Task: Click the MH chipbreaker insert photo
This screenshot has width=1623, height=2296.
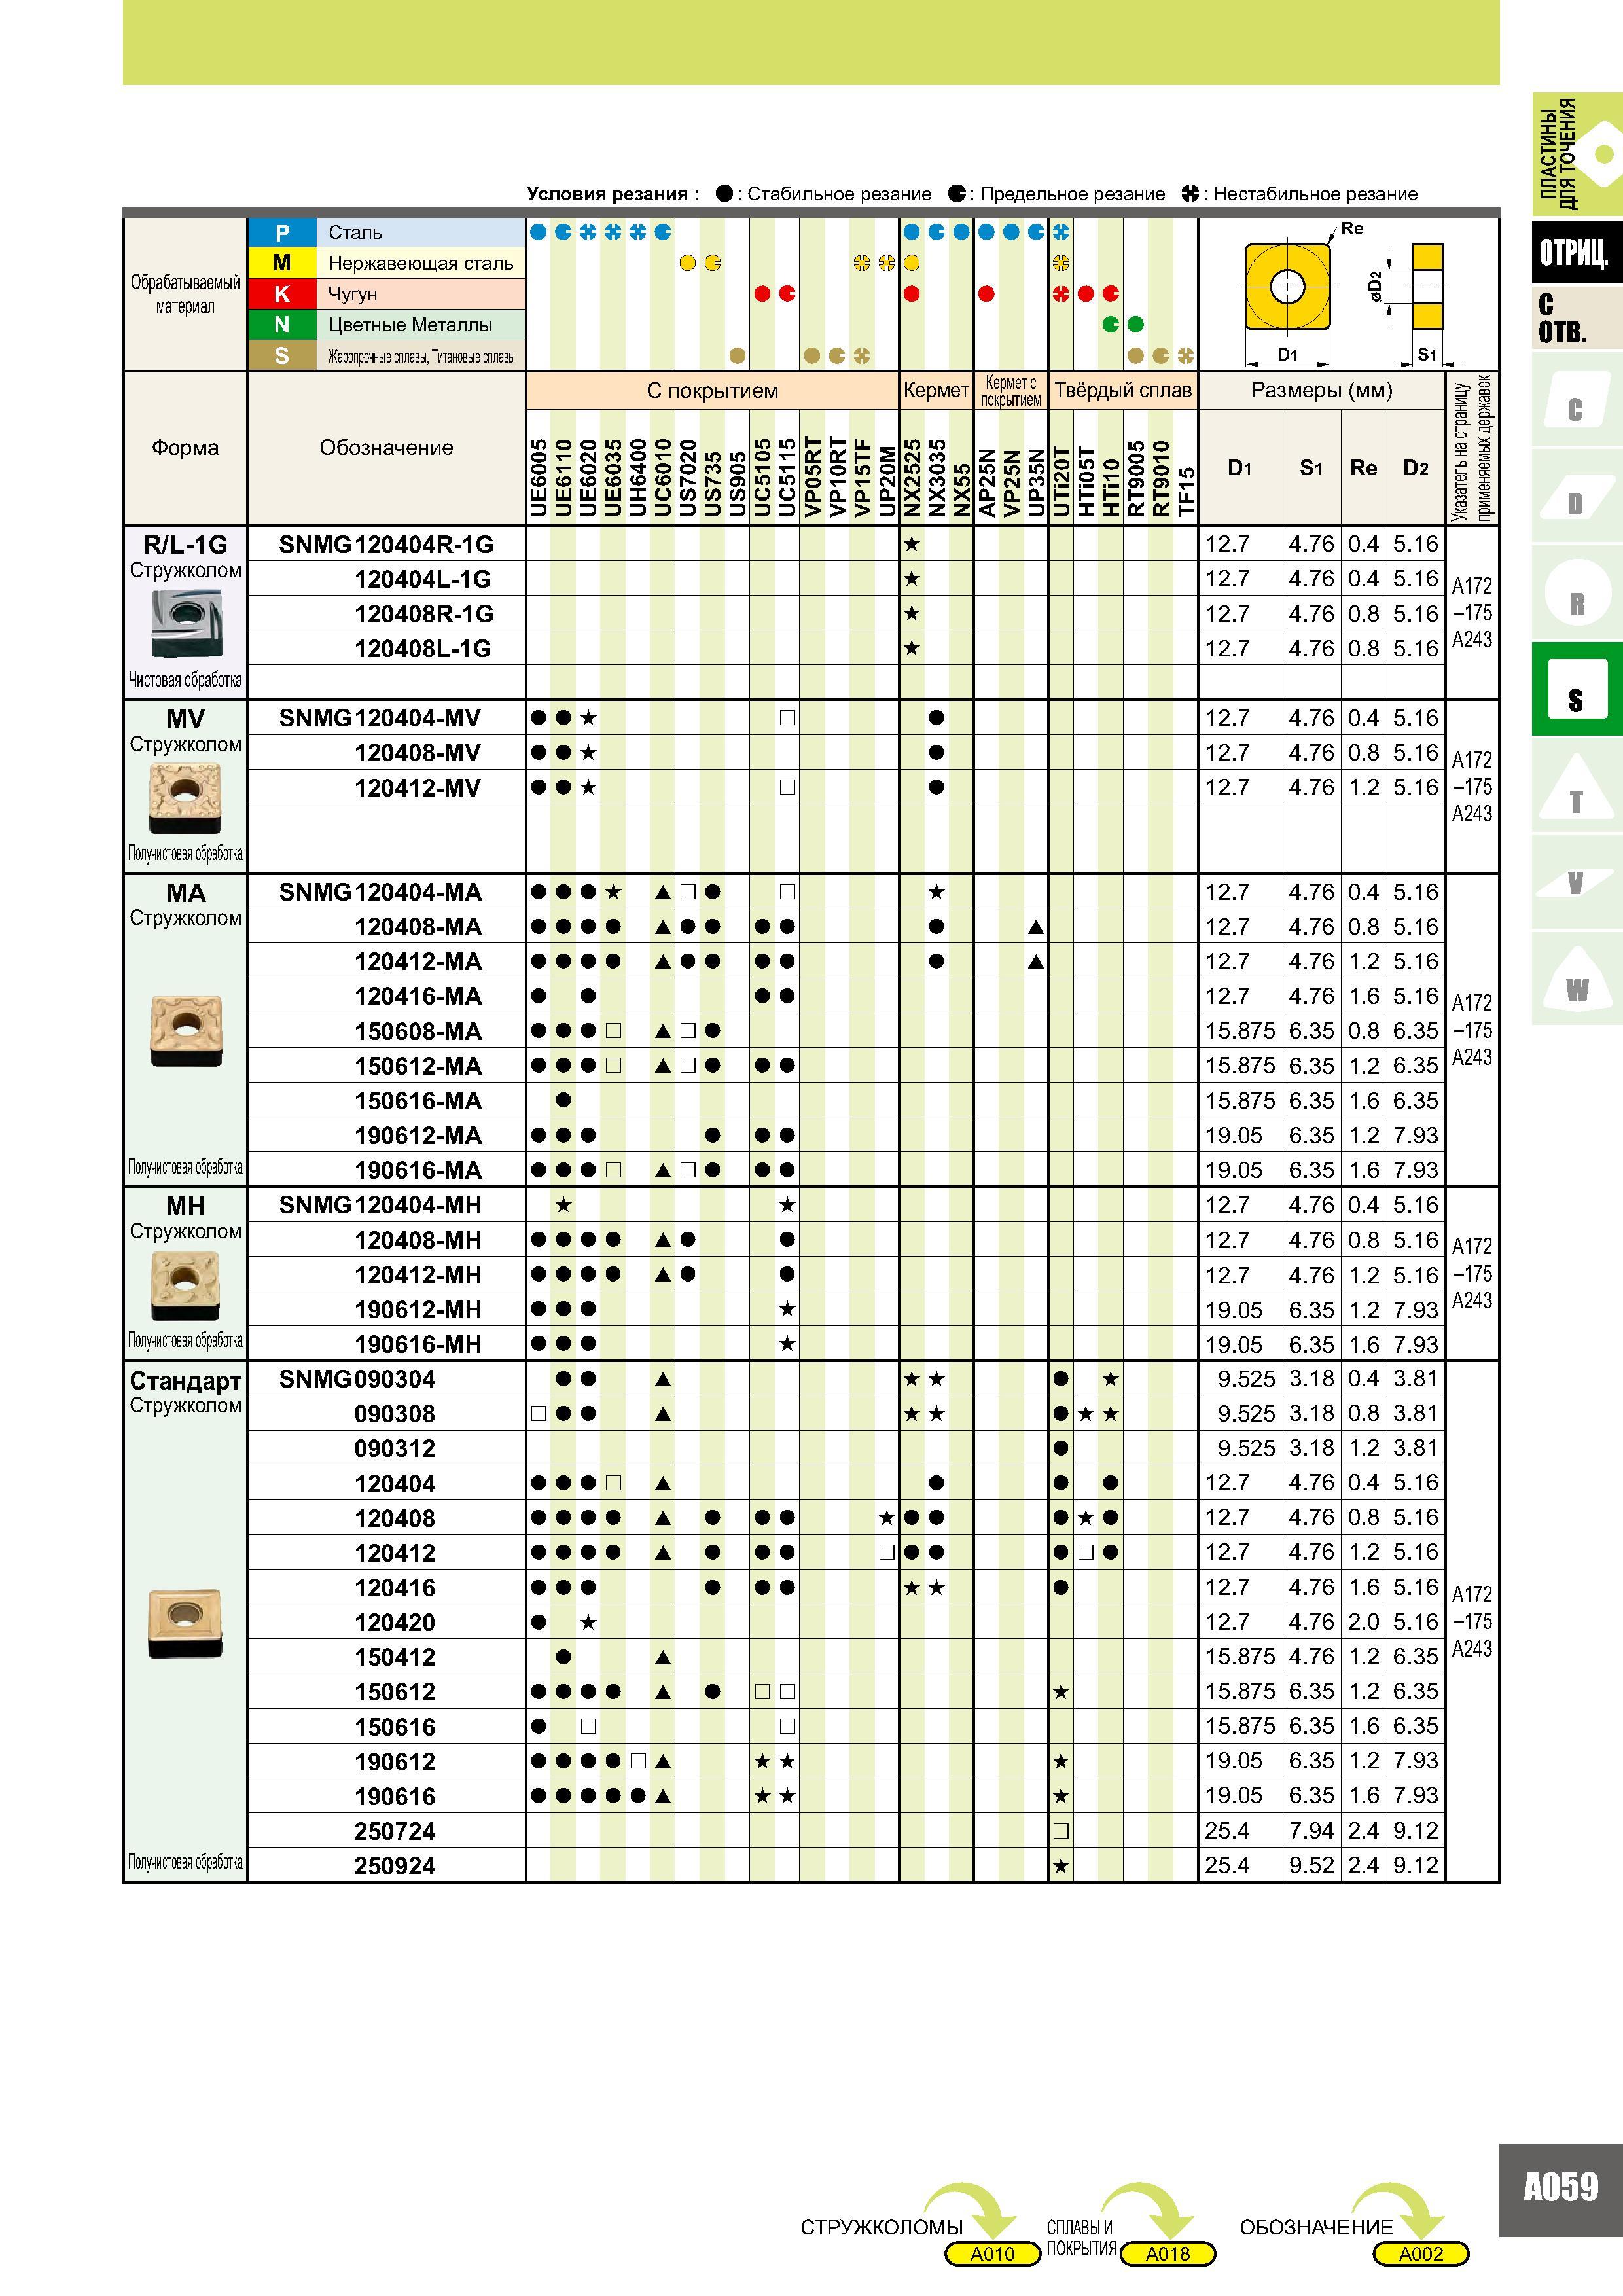Action: (185, 1287)
